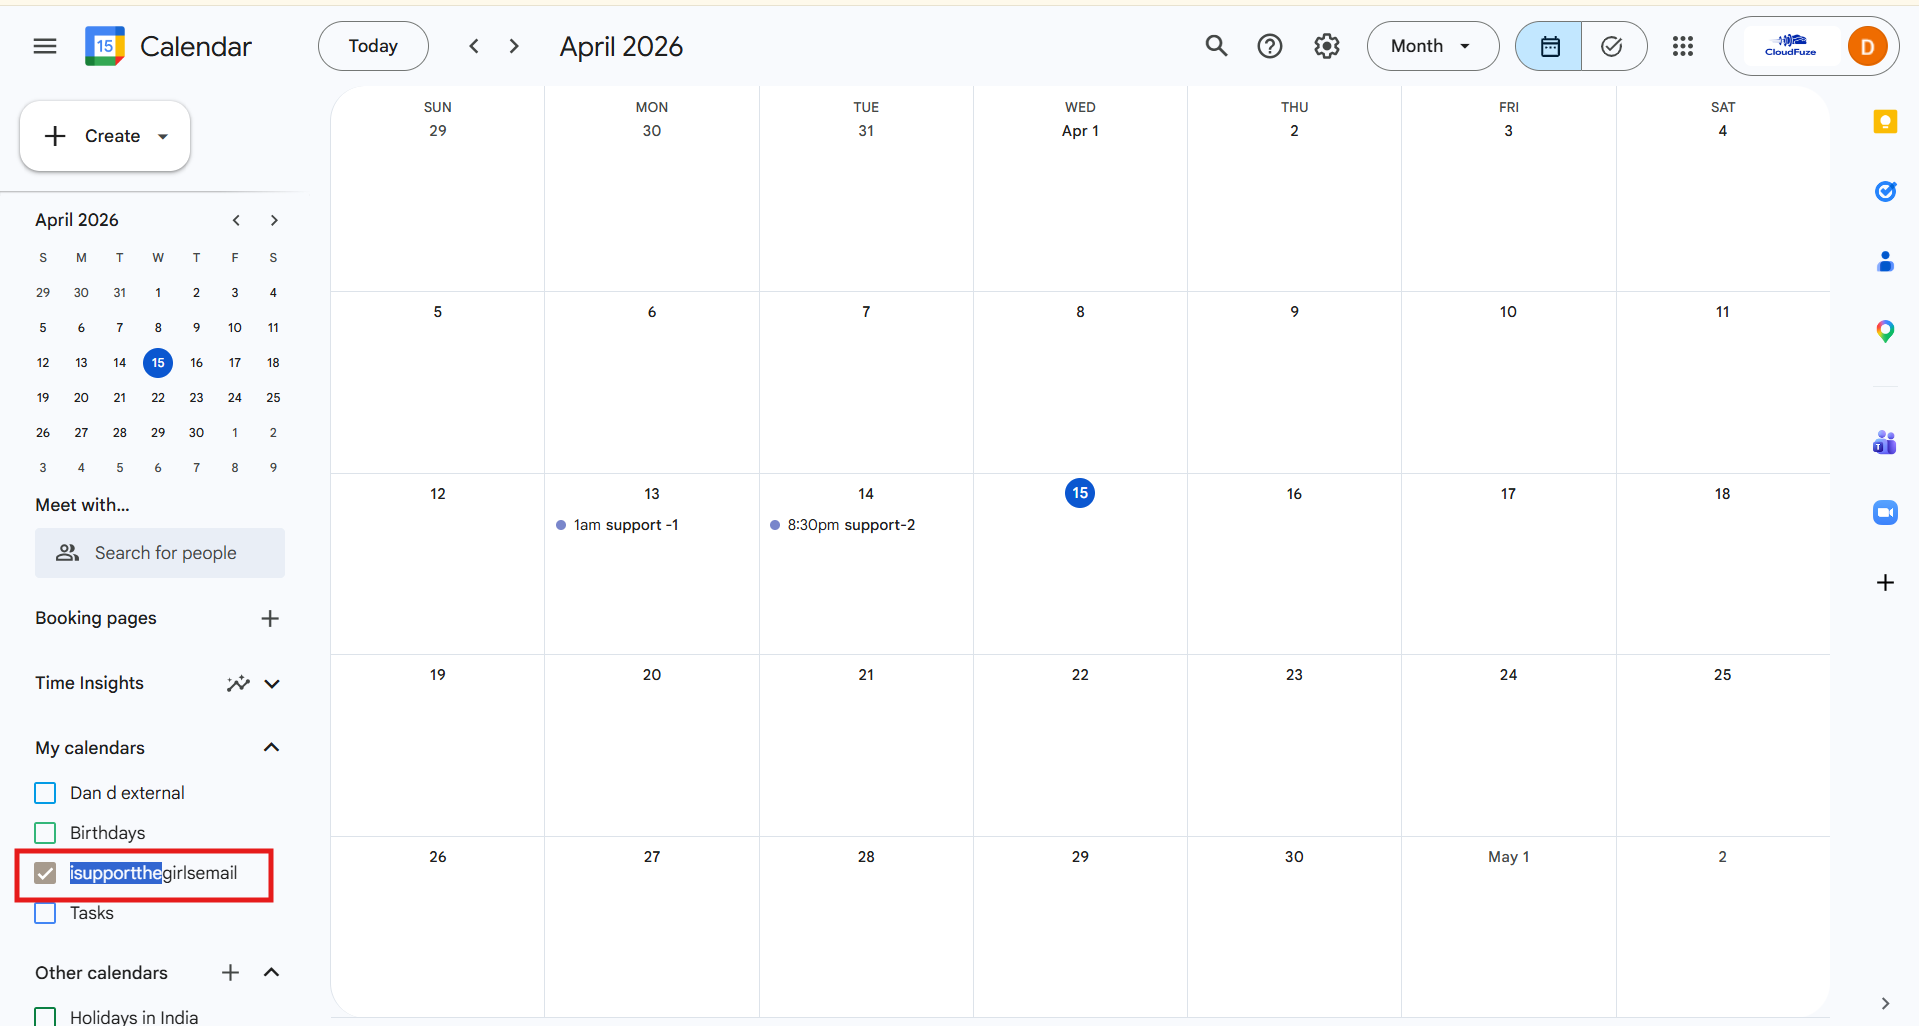1919x1026 pixels.
Task: Open Google Maps from the right sidebar
Action: 1886,331
